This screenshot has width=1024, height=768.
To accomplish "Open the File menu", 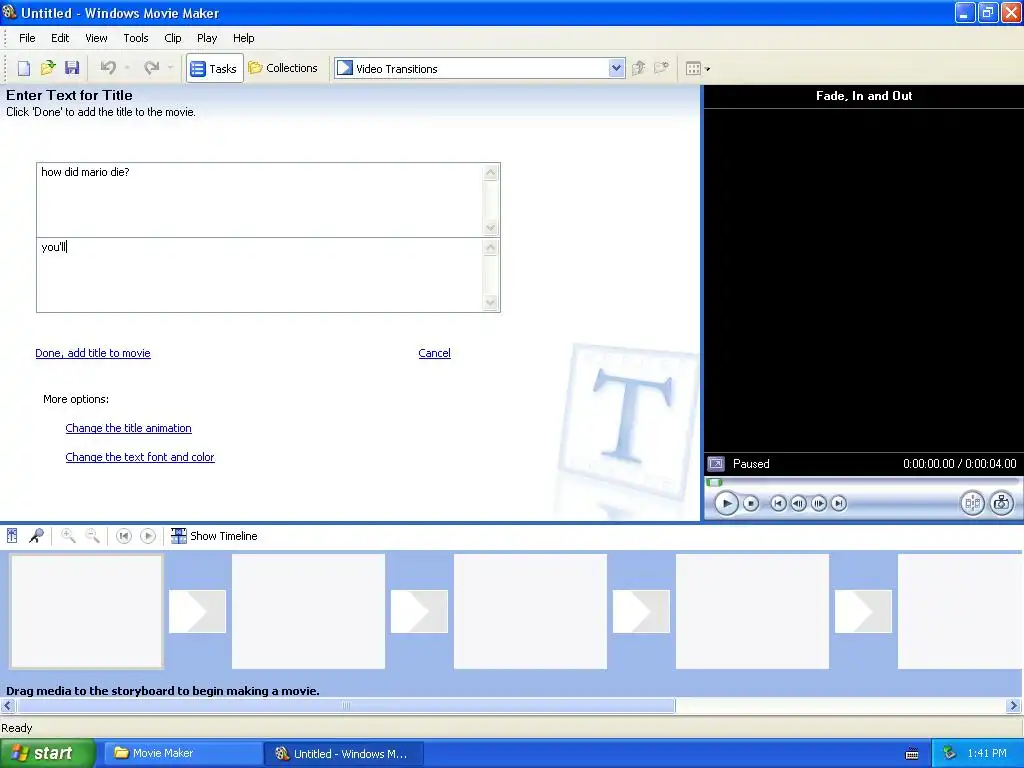I will coord(27,38).
